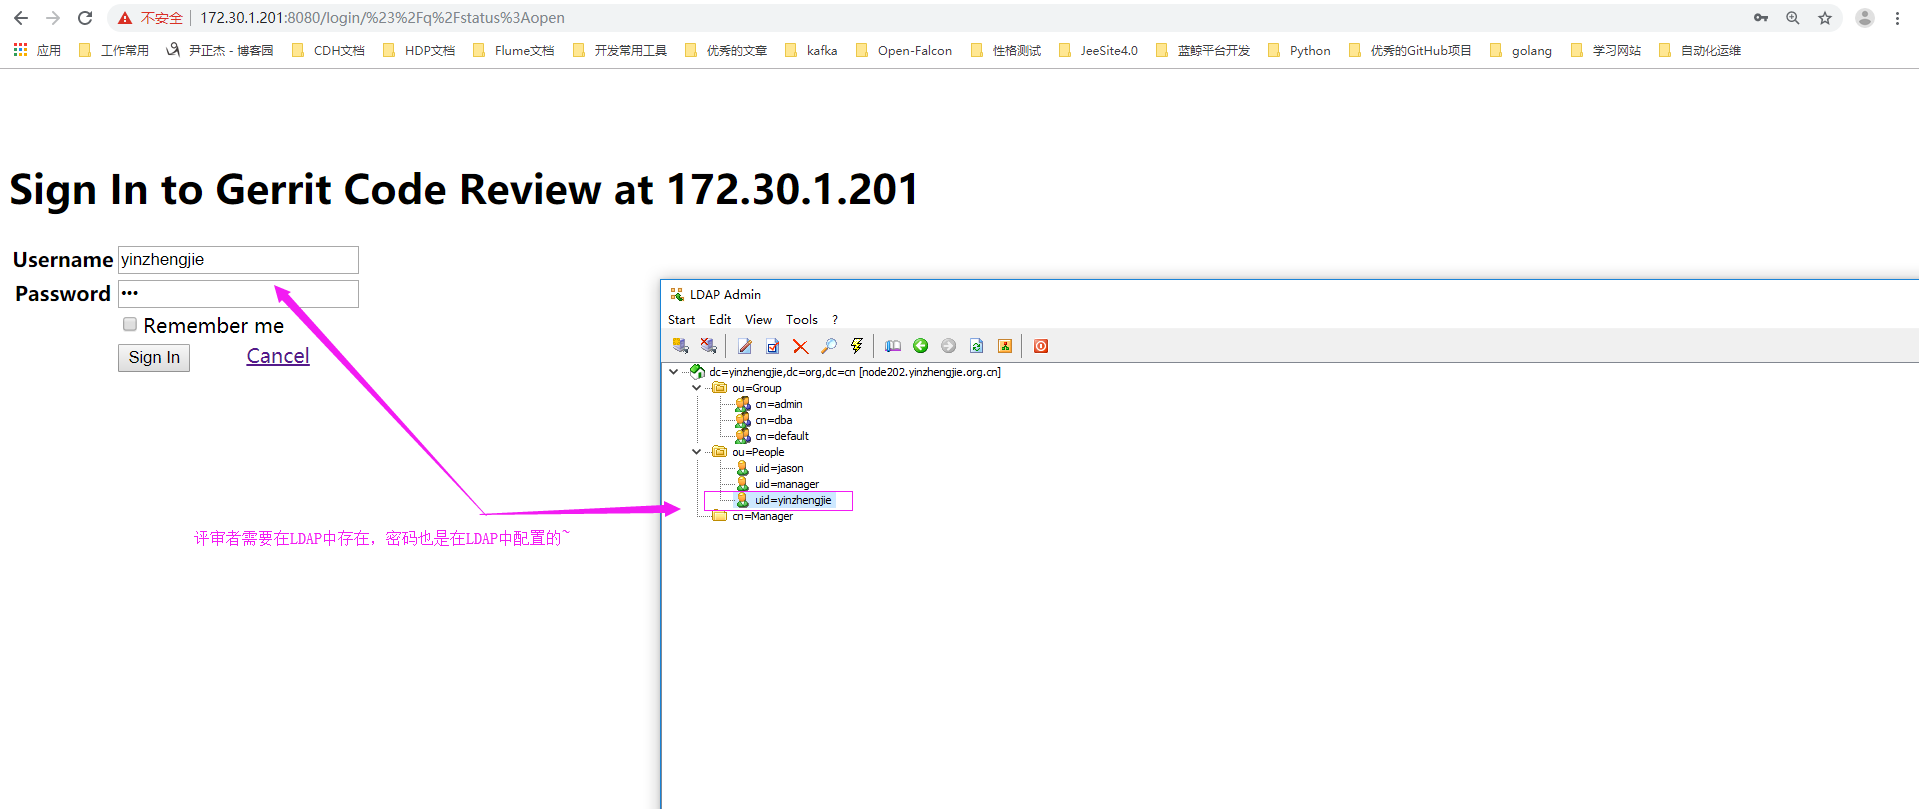Click the red X Delete icon
The width and height of the screenshot is (1919, 809).
tap(801, 346)
